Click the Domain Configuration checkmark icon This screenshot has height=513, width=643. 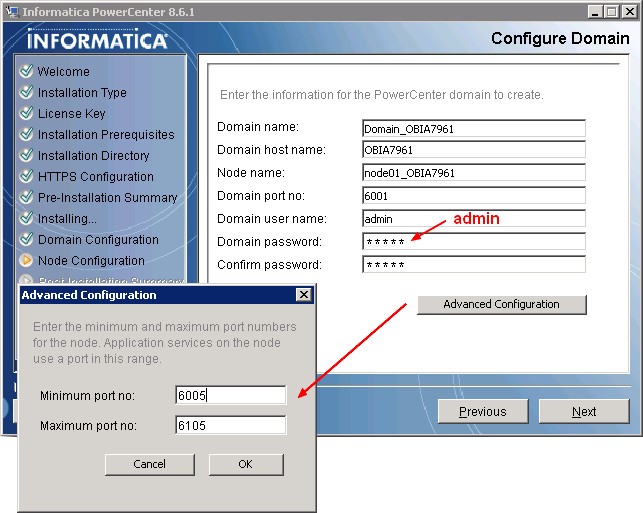click(26, 239)
